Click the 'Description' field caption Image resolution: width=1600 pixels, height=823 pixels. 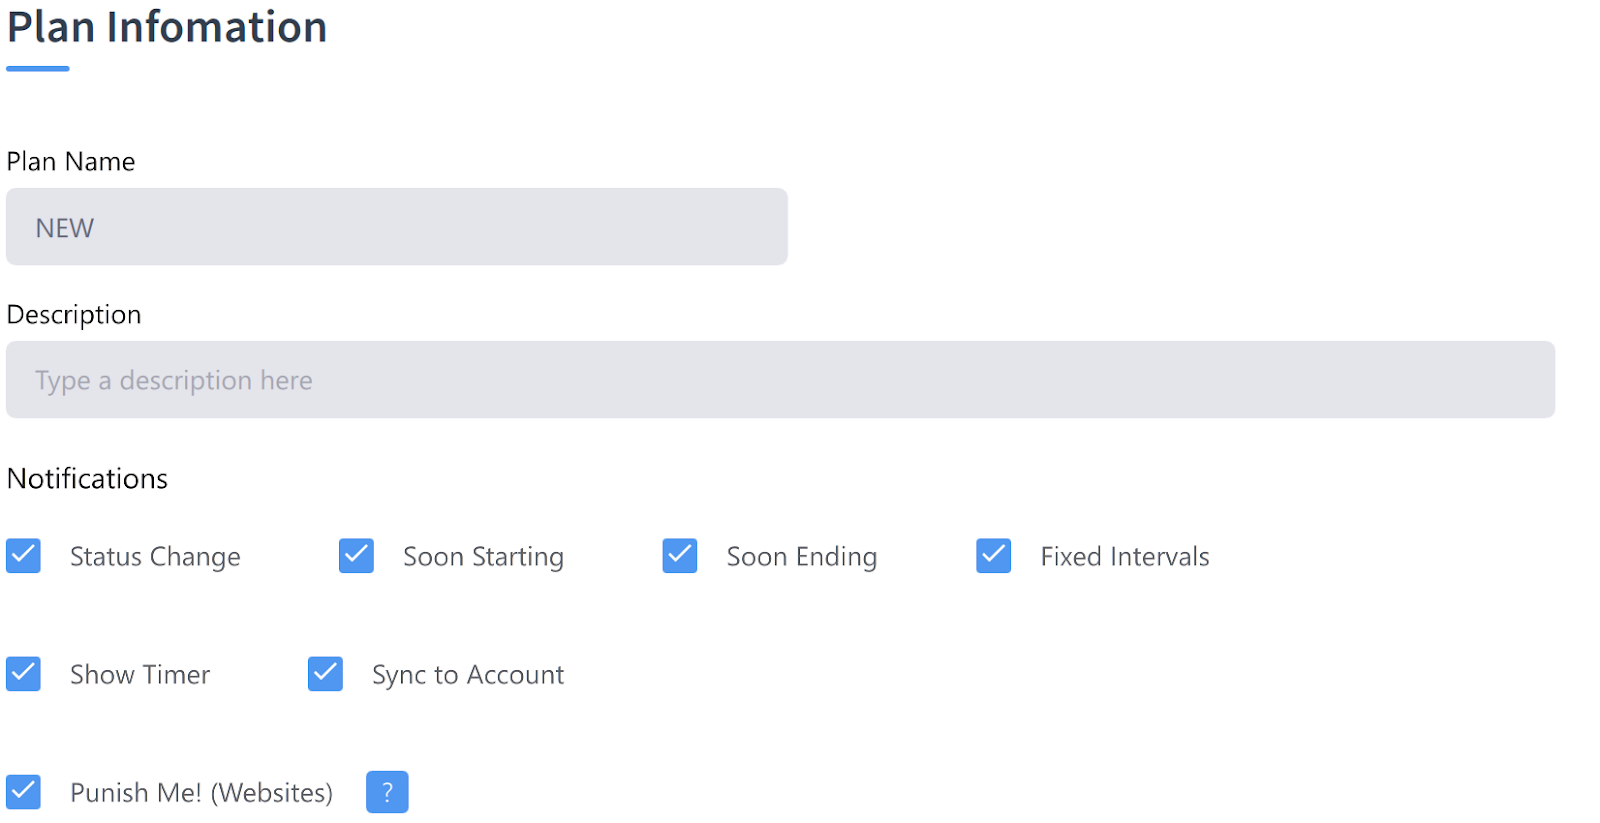tap(74, 315)
